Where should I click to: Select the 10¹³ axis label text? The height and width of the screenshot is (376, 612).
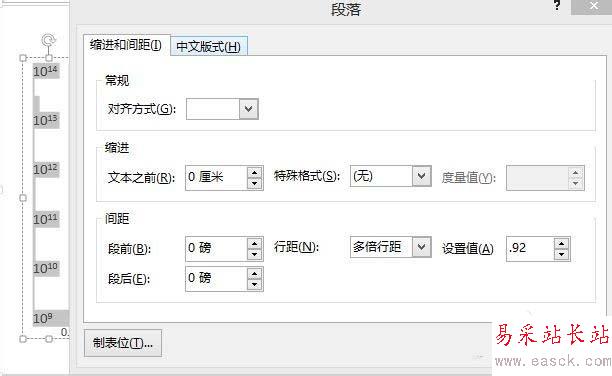pyautogui.click(x=46, y=120)
